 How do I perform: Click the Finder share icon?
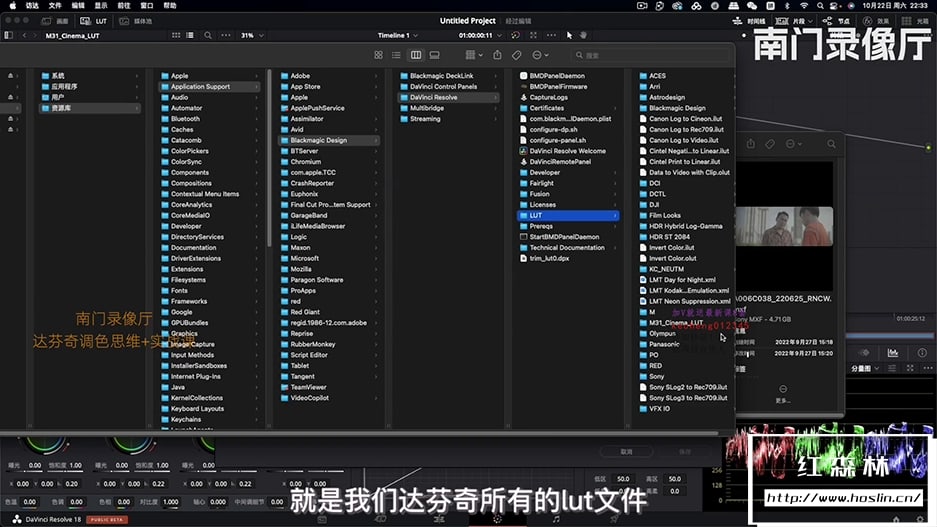[x=495, y=54]
